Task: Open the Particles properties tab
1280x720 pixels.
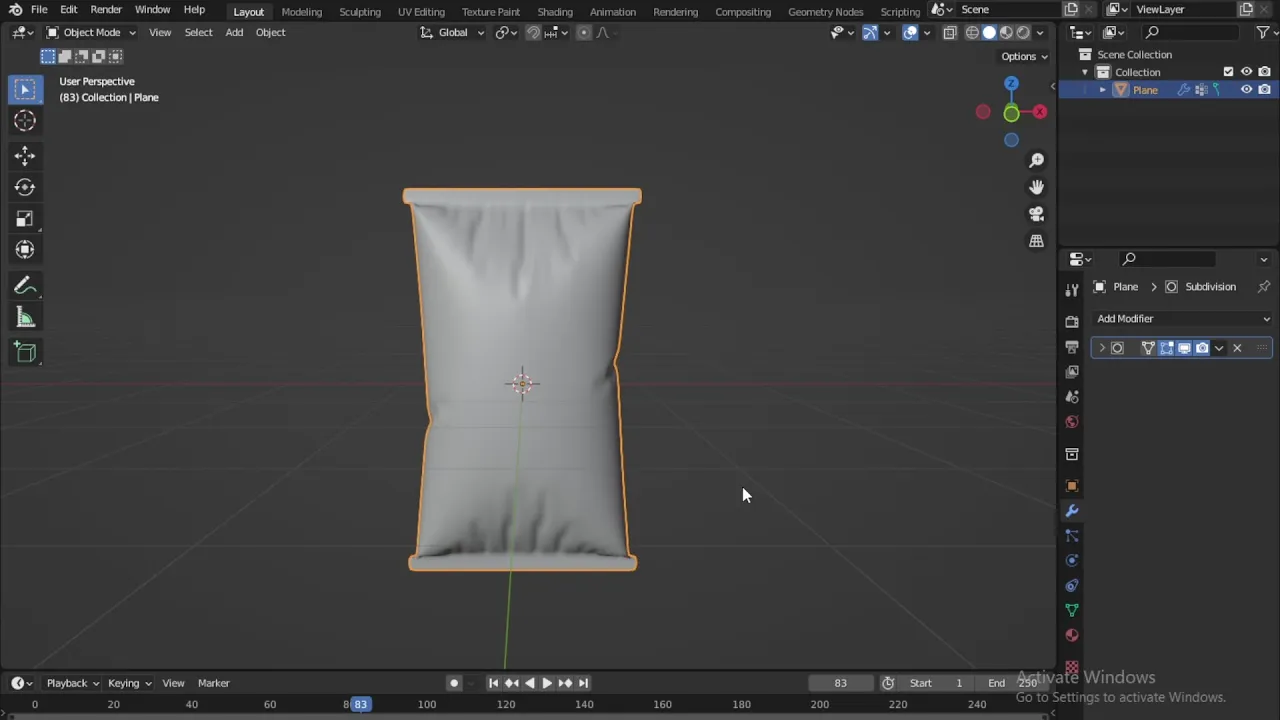Action: coord(1072,536)
